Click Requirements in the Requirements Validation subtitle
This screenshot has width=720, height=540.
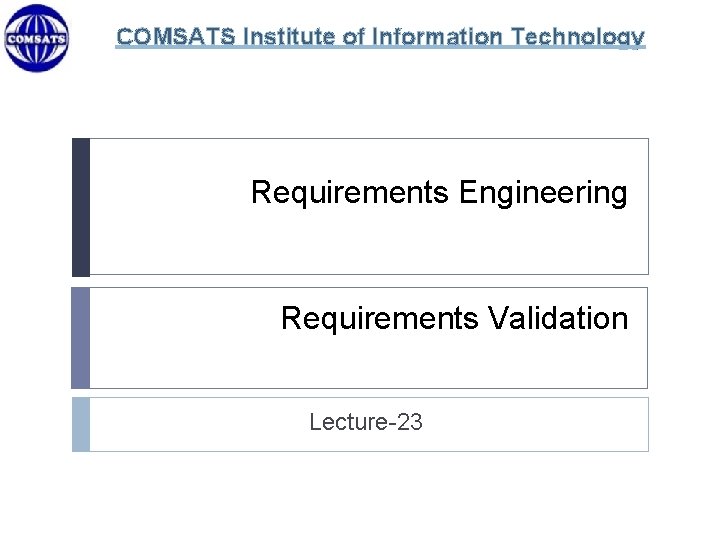point(380,319)
